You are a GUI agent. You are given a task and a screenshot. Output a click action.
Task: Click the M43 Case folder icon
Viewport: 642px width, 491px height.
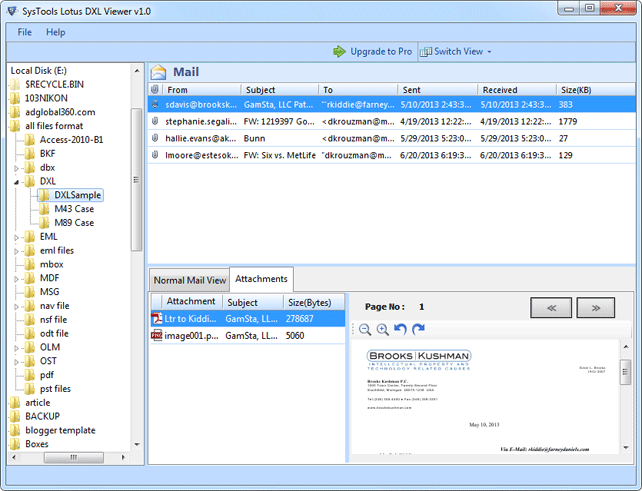click(x=44, y=209)
